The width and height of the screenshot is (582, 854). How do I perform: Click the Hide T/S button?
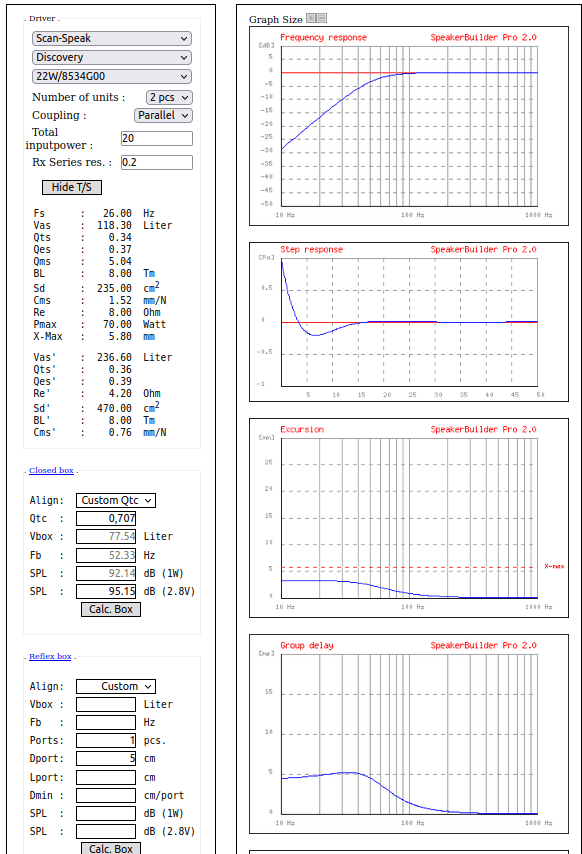[72, 187]
